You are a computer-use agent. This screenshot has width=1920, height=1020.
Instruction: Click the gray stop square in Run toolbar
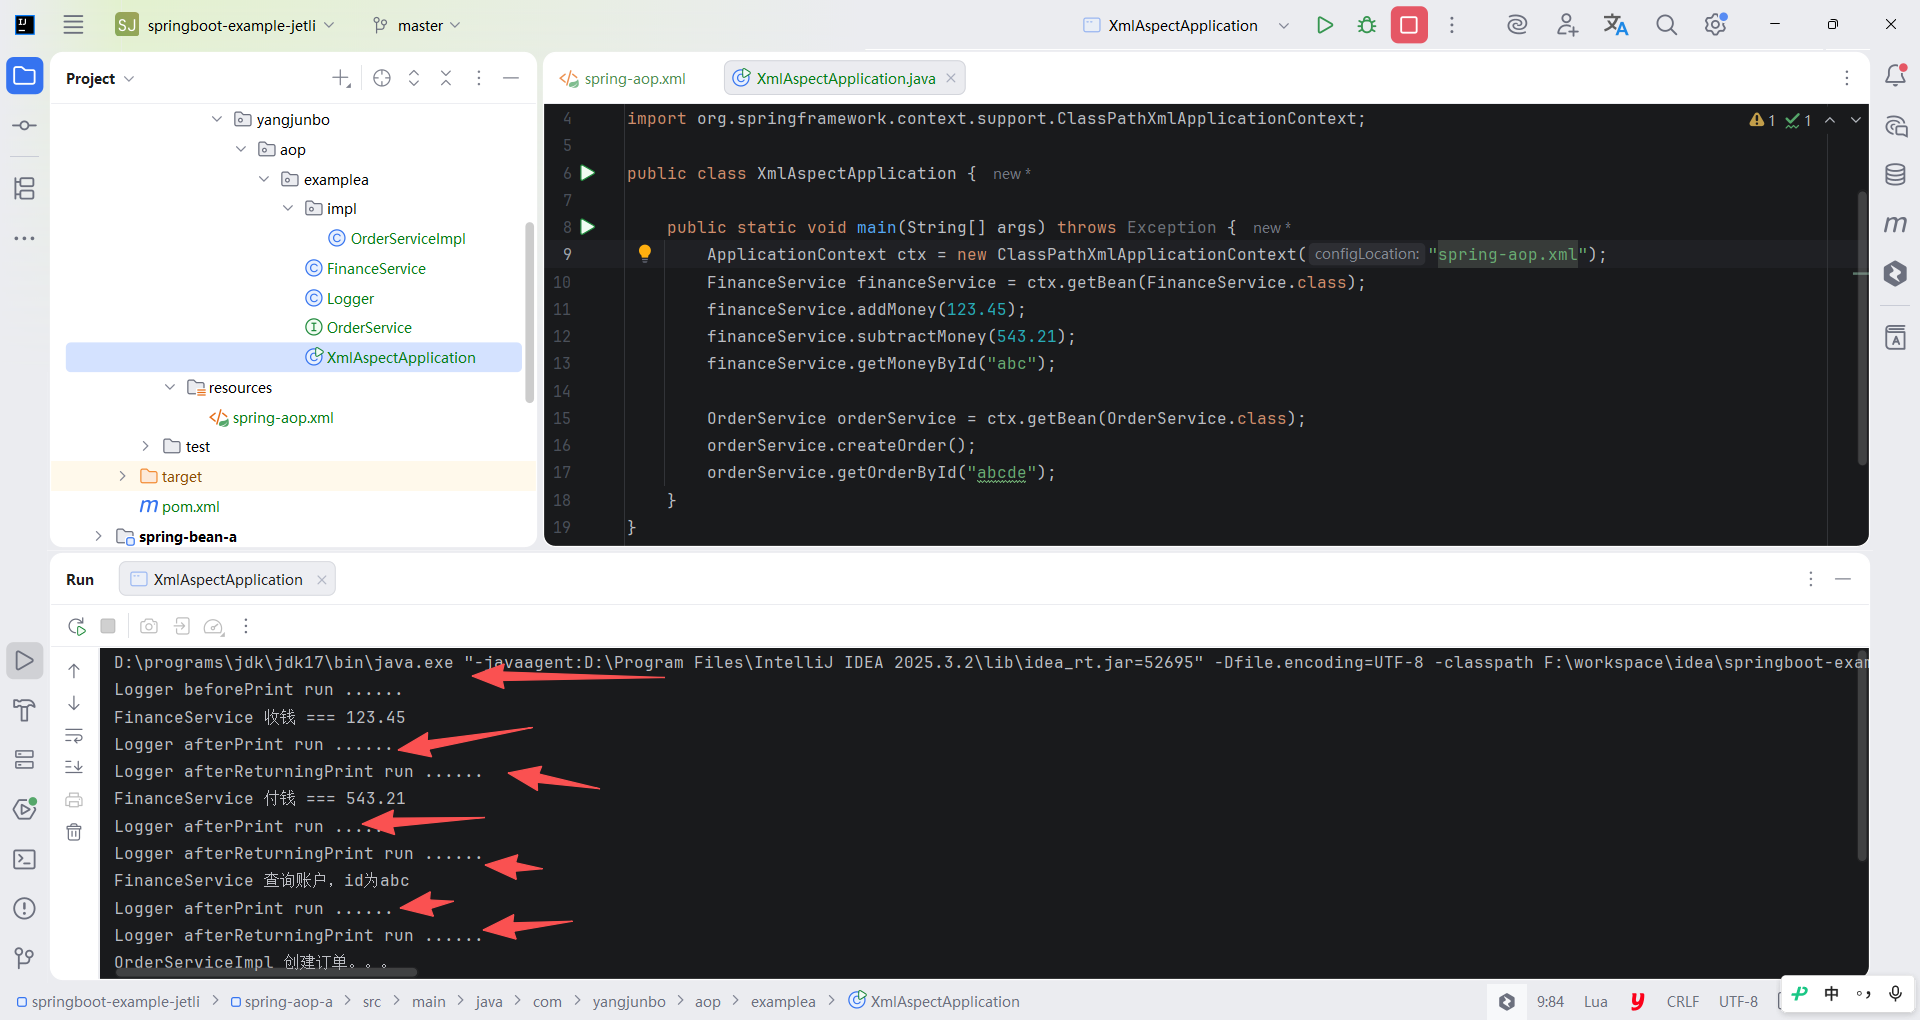108,626
